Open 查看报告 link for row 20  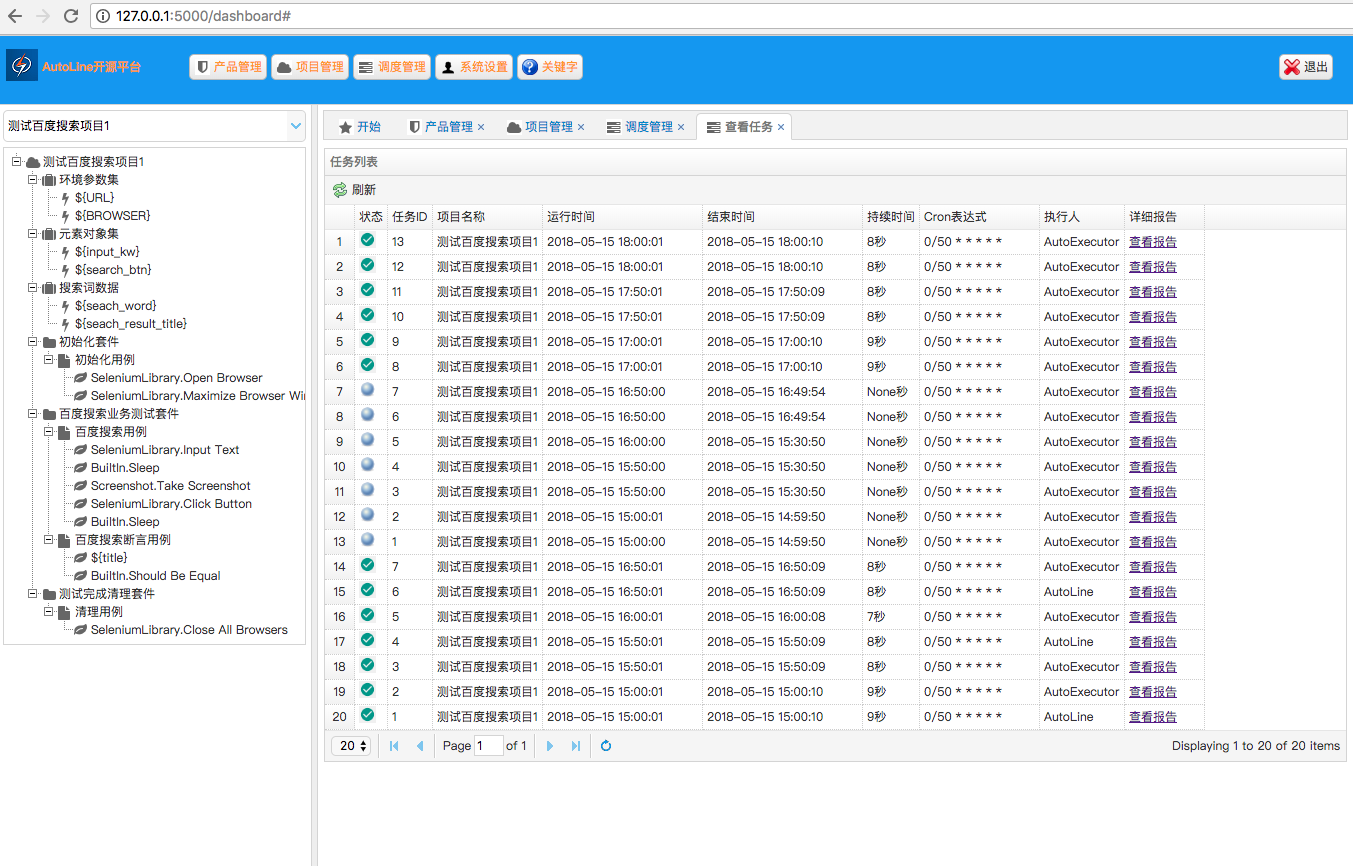point(1153,717)
